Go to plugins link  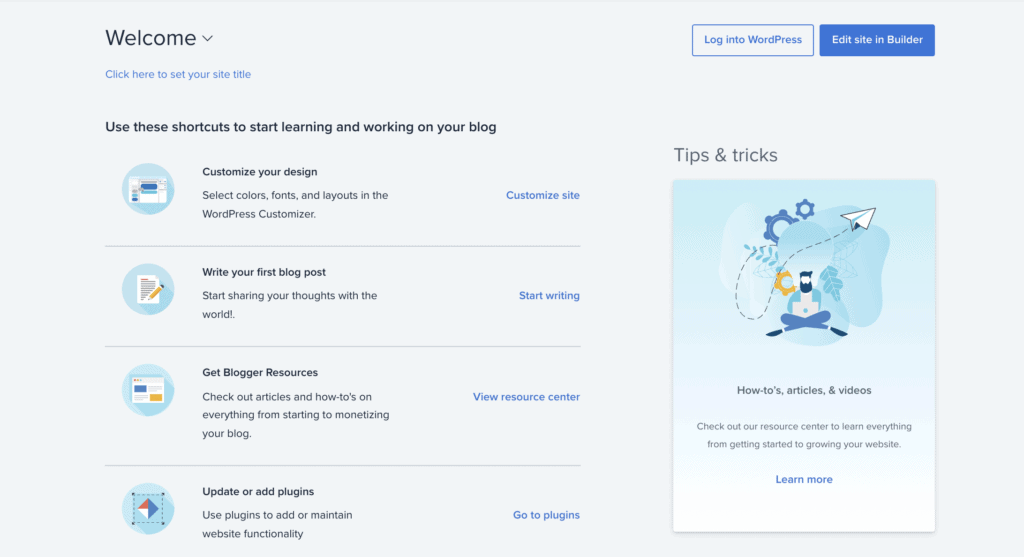pos(546,515)
